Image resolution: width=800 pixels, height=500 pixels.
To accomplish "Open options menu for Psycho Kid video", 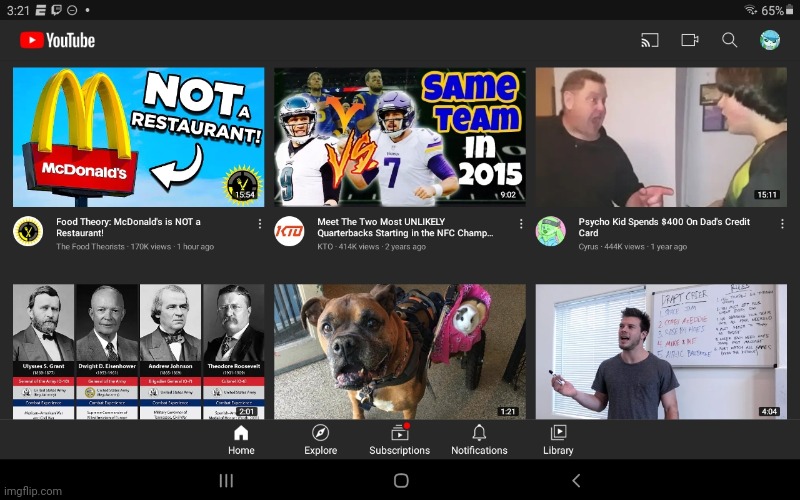I will click(782, 223).
